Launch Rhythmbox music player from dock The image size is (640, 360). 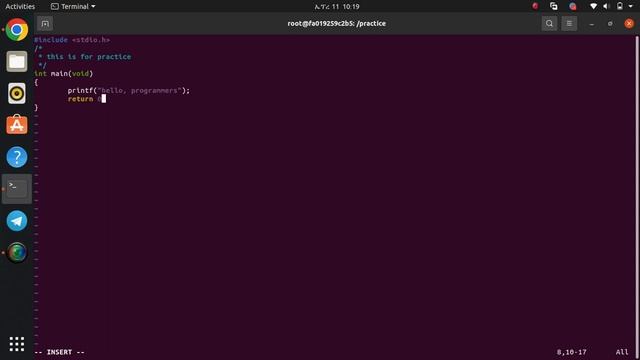[x=17, y=93]
